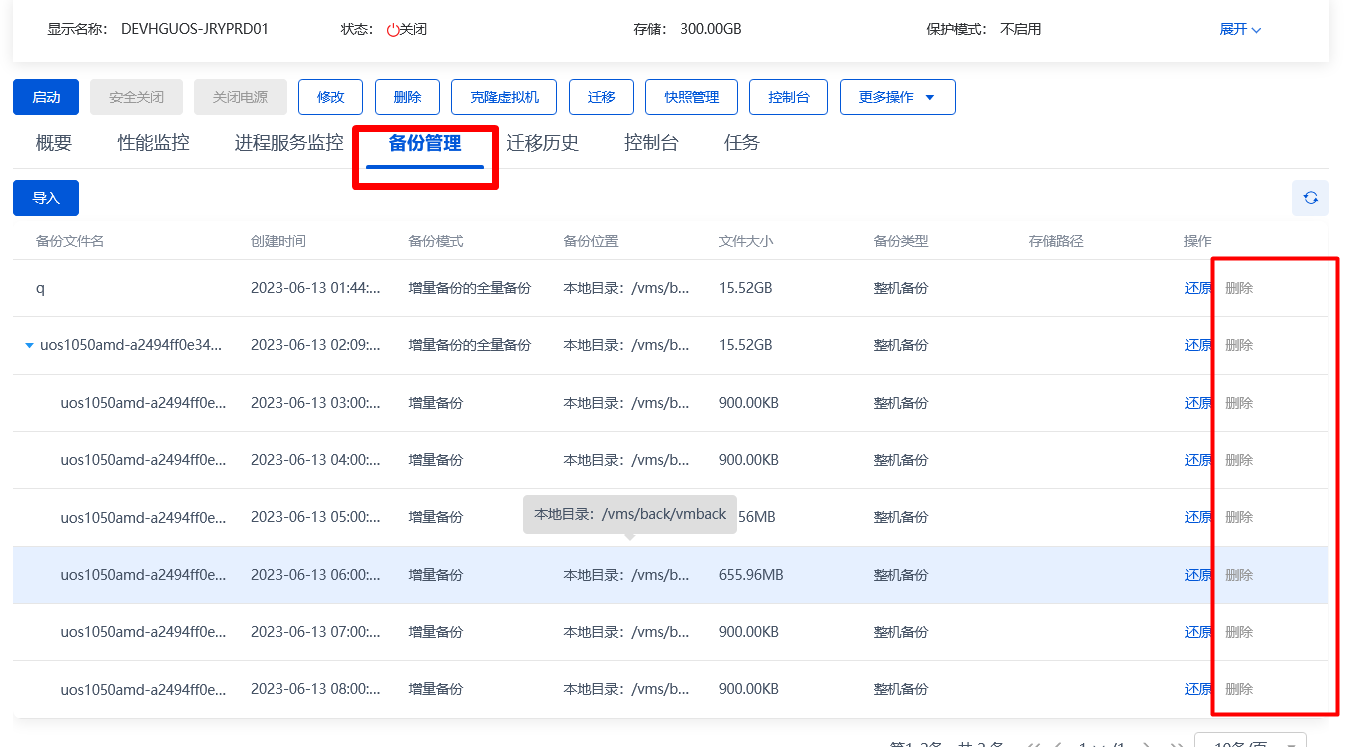
Task: Click 删除 in the 06:00 backup row
Action: click(x=1239, y=575)
